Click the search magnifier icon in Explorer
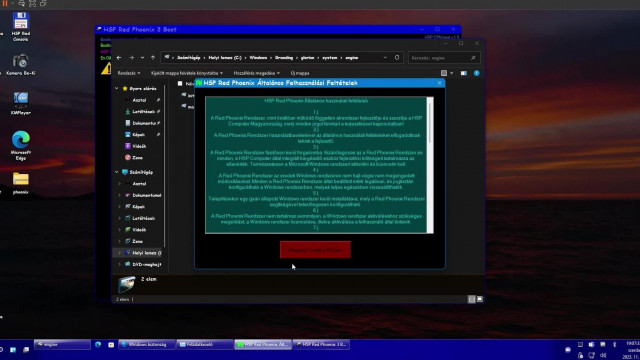Viewport: 640px width, 360px height. click(473, 58)
